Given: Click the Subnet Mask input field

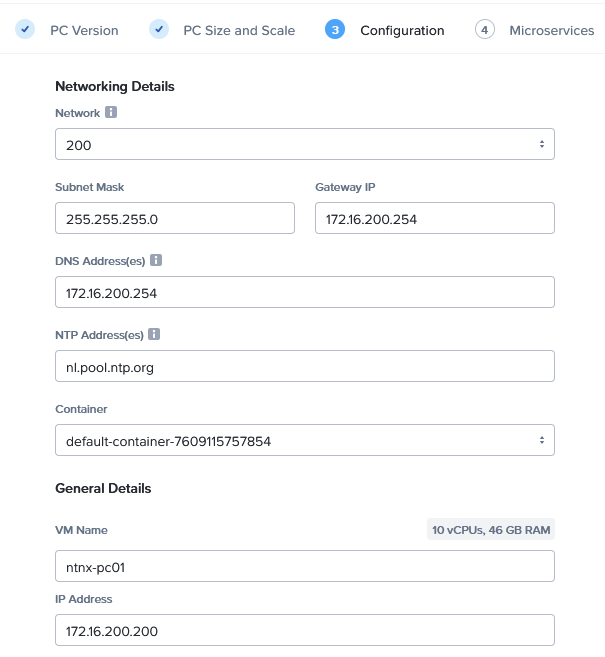Looking at the screenshot, I should (x=175, y=218).
